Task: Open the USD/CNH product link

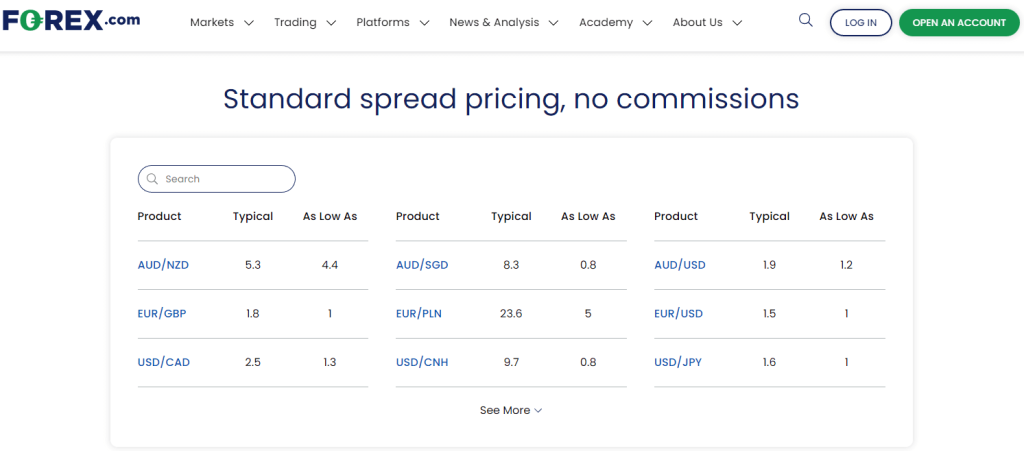Action: (422, 362)
